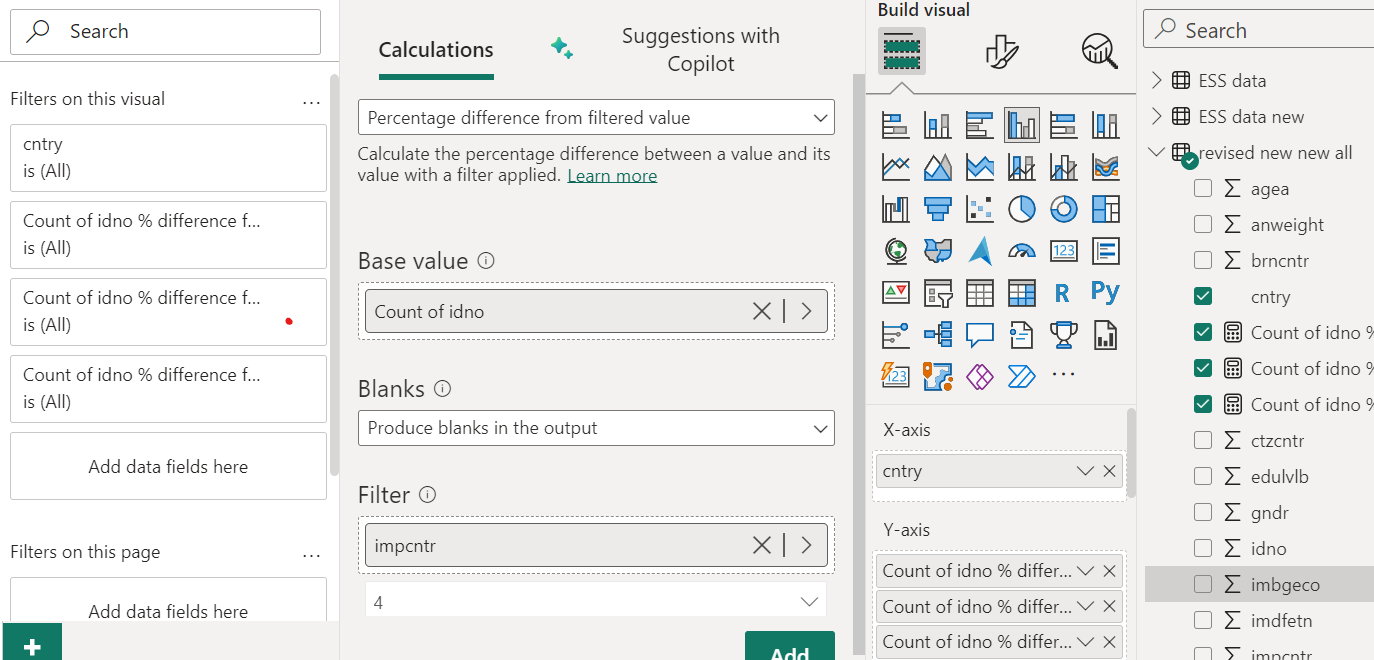Pick the Funnel chart visual
Viewport: 1374px width, 660px height.
tap(937, 209)
